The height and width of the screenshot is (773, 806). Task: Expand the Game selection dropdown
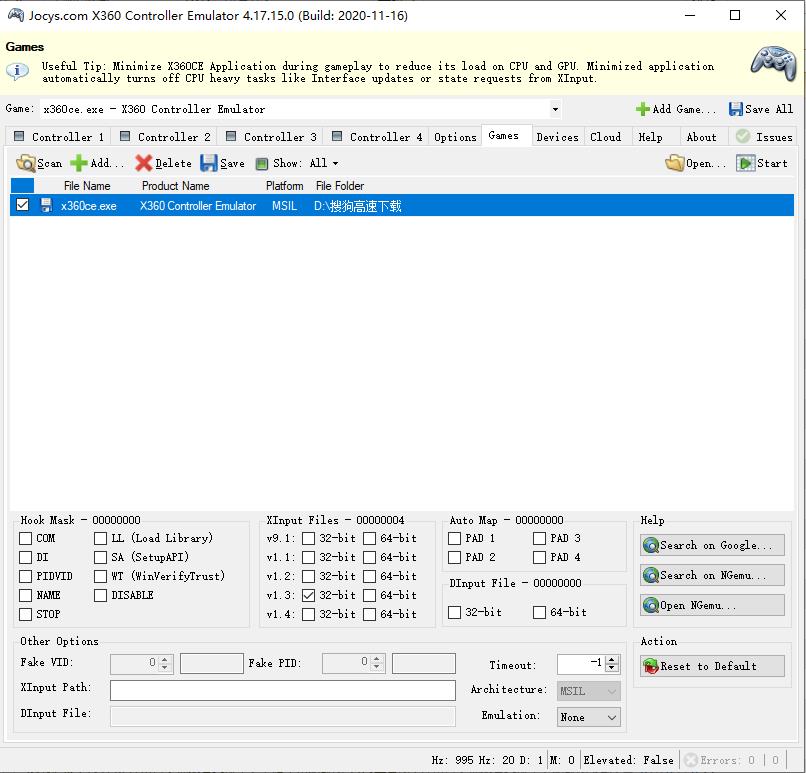pyautogui.click(x=555, y=109)
